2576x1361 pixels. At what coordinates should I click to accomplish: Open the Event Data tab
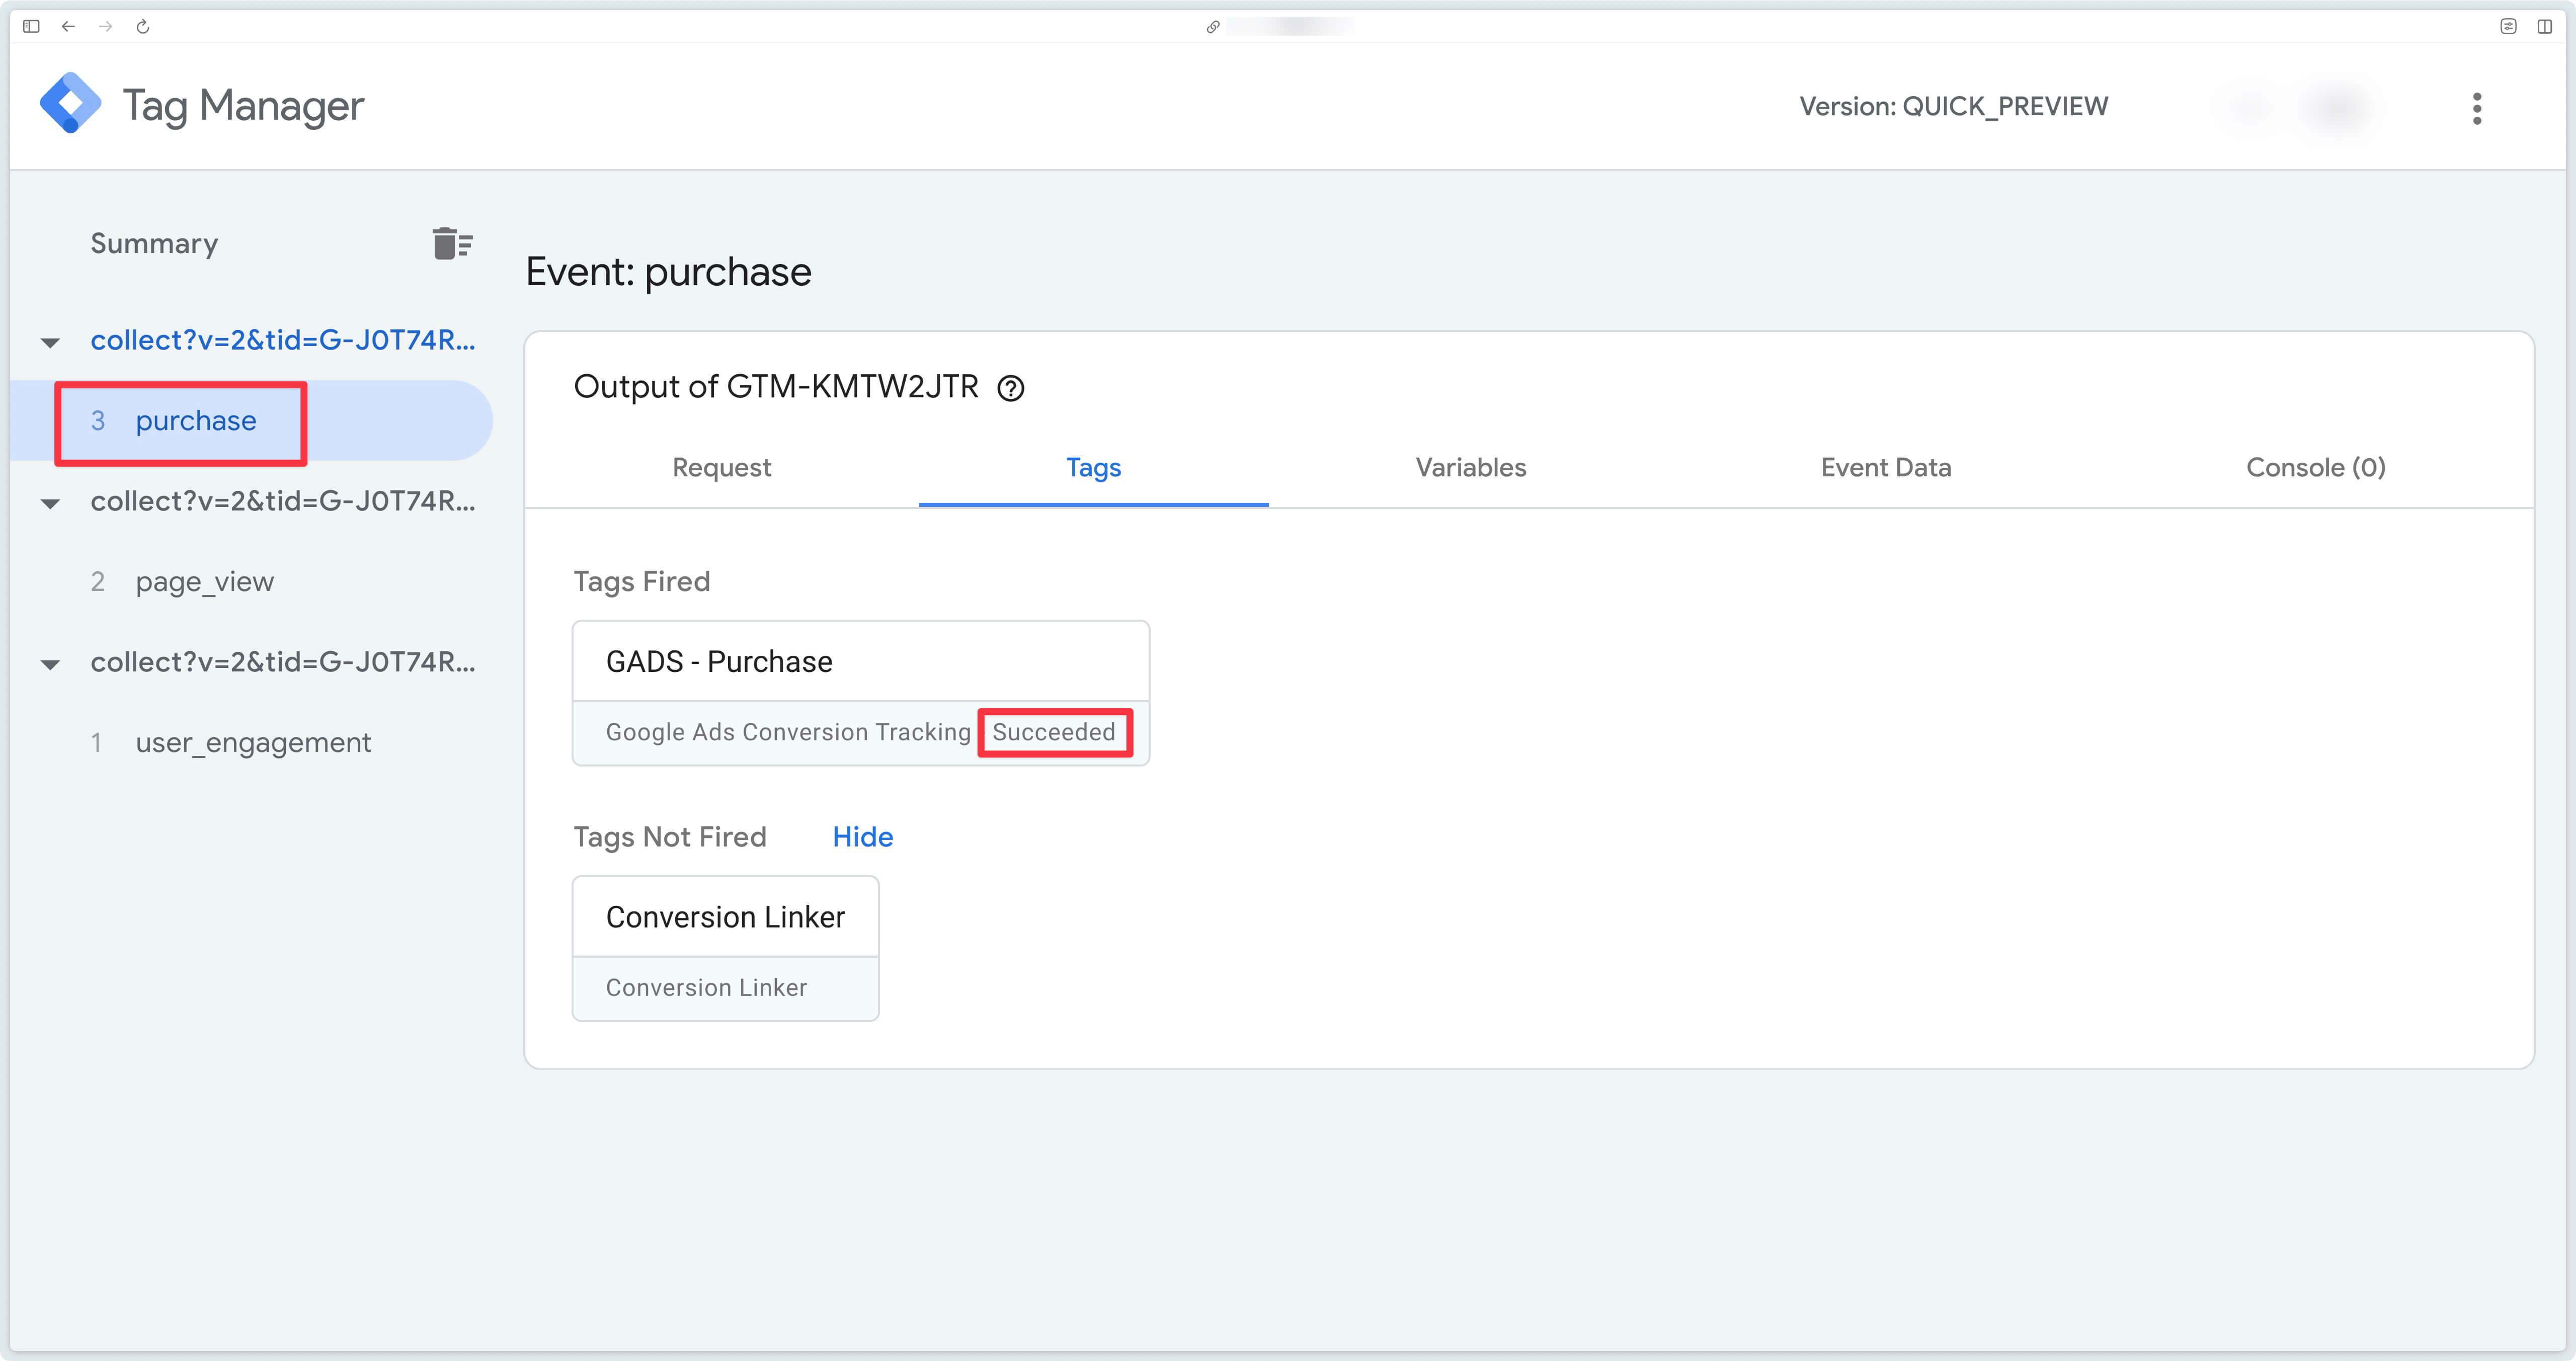click(1885, 467)
